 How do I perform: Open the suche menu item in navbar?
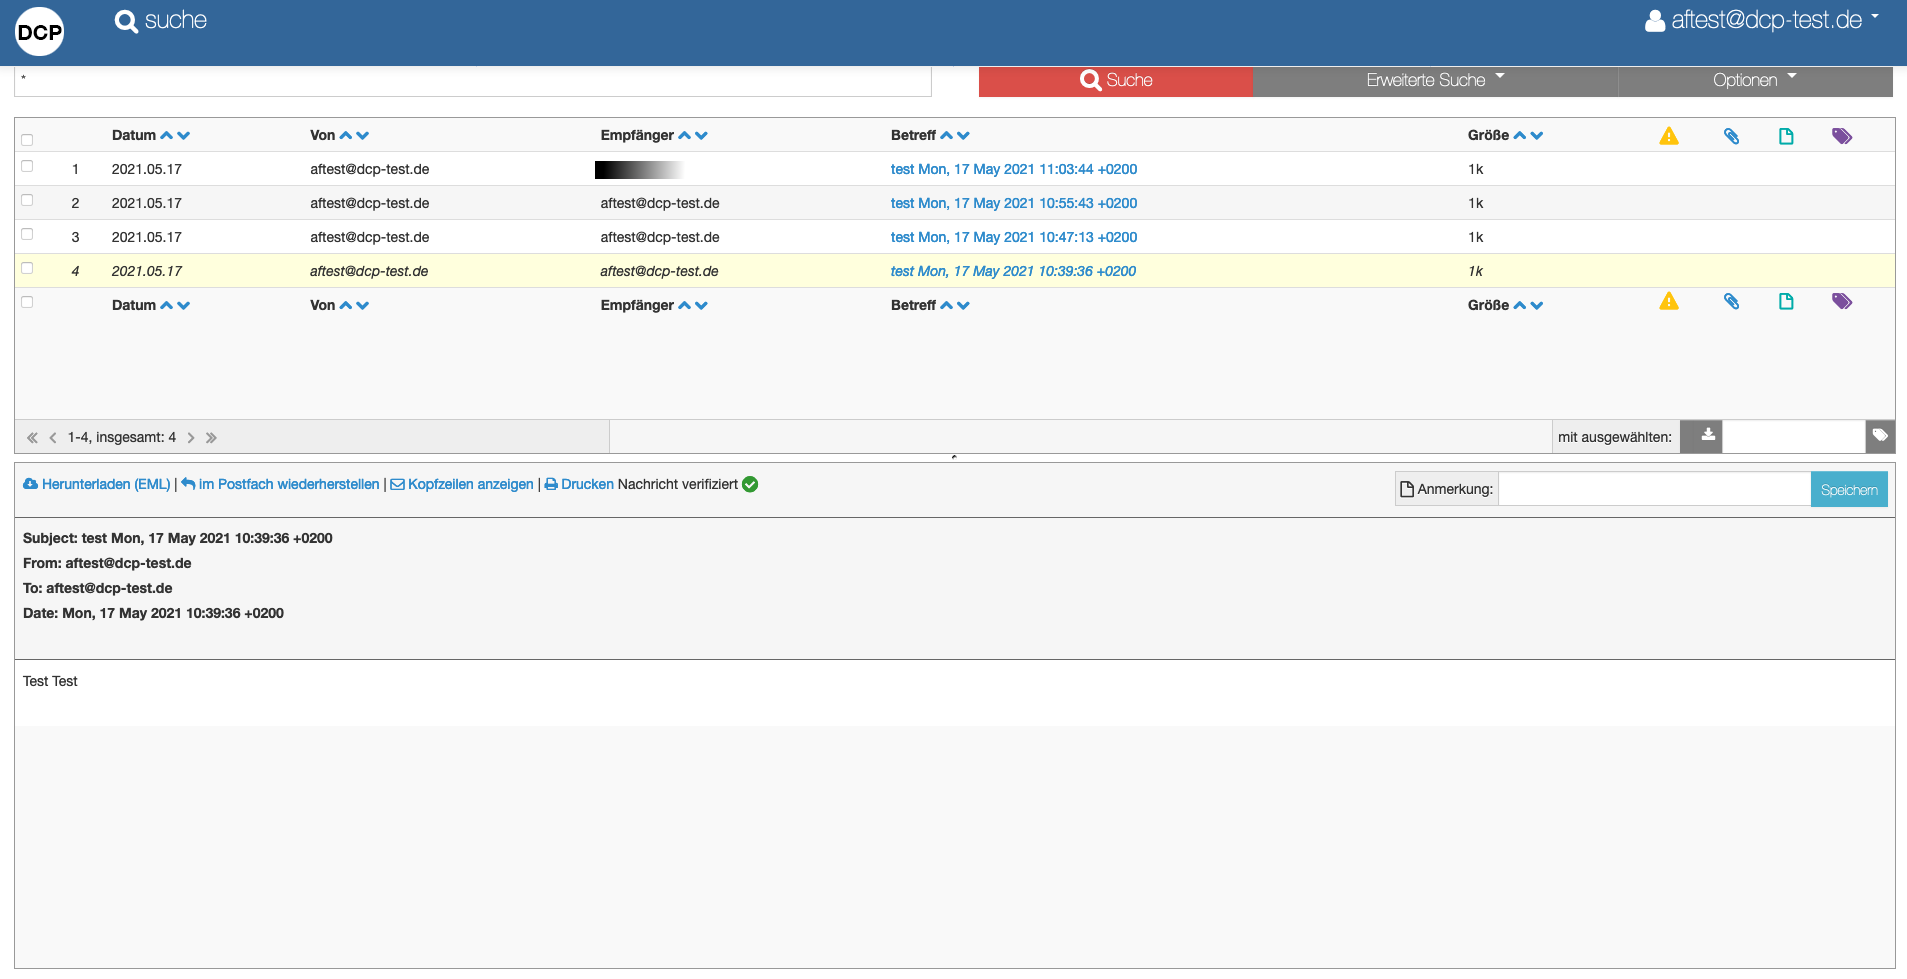(x=161, y=20)
